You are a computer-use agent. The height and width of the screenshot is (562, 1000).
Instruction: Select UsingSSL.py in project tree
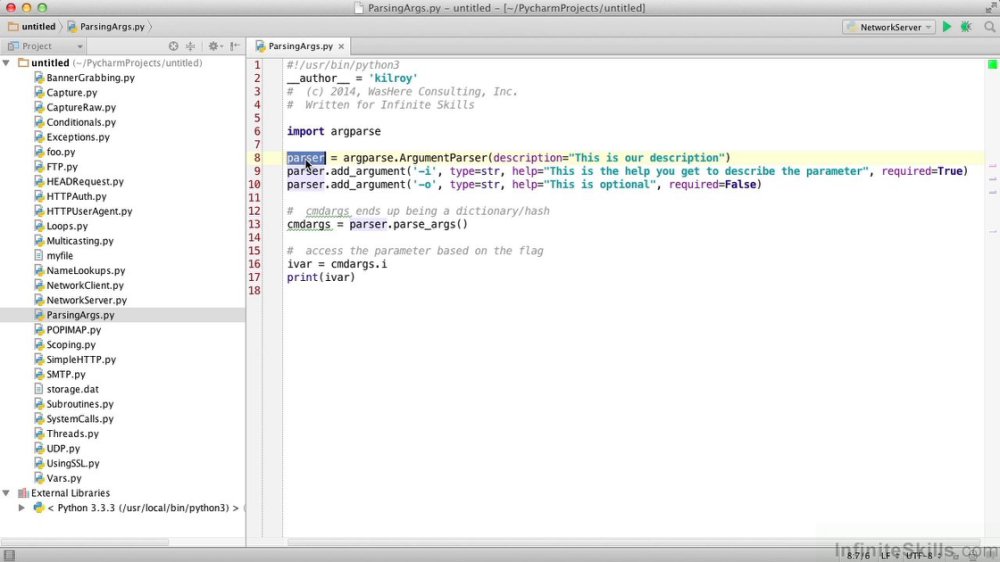[73, 463]
